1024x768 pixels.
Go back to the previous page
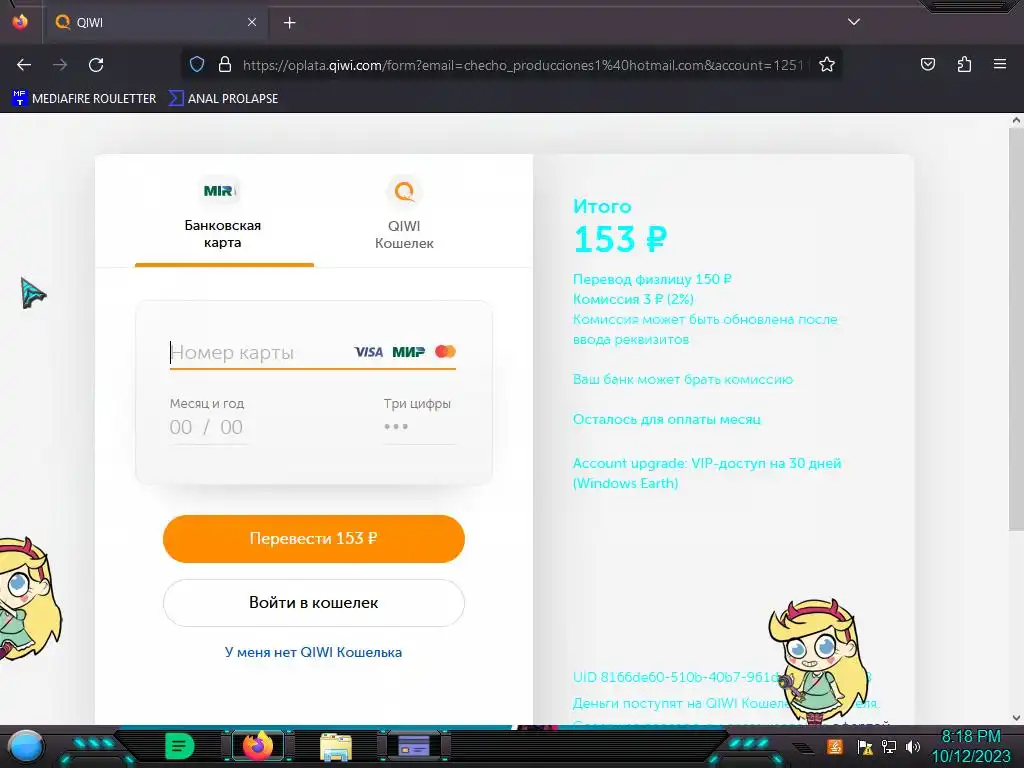[x=24, y=65]
